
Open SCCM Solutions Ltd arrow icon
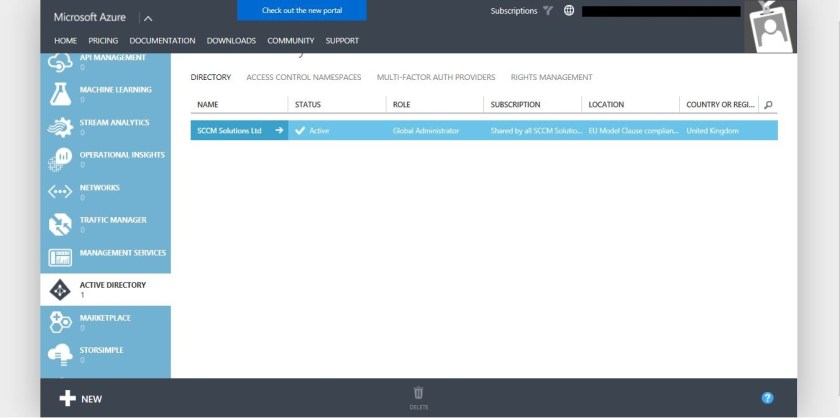pyautogui.click(x=279, y=130)
